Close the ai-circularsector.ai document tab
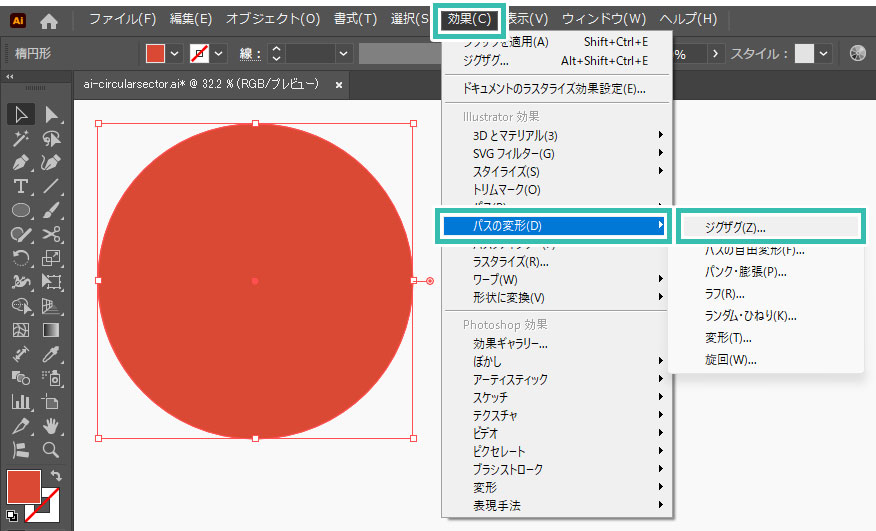876x531 pixels. pyautogui.click(x=339, y=85)
